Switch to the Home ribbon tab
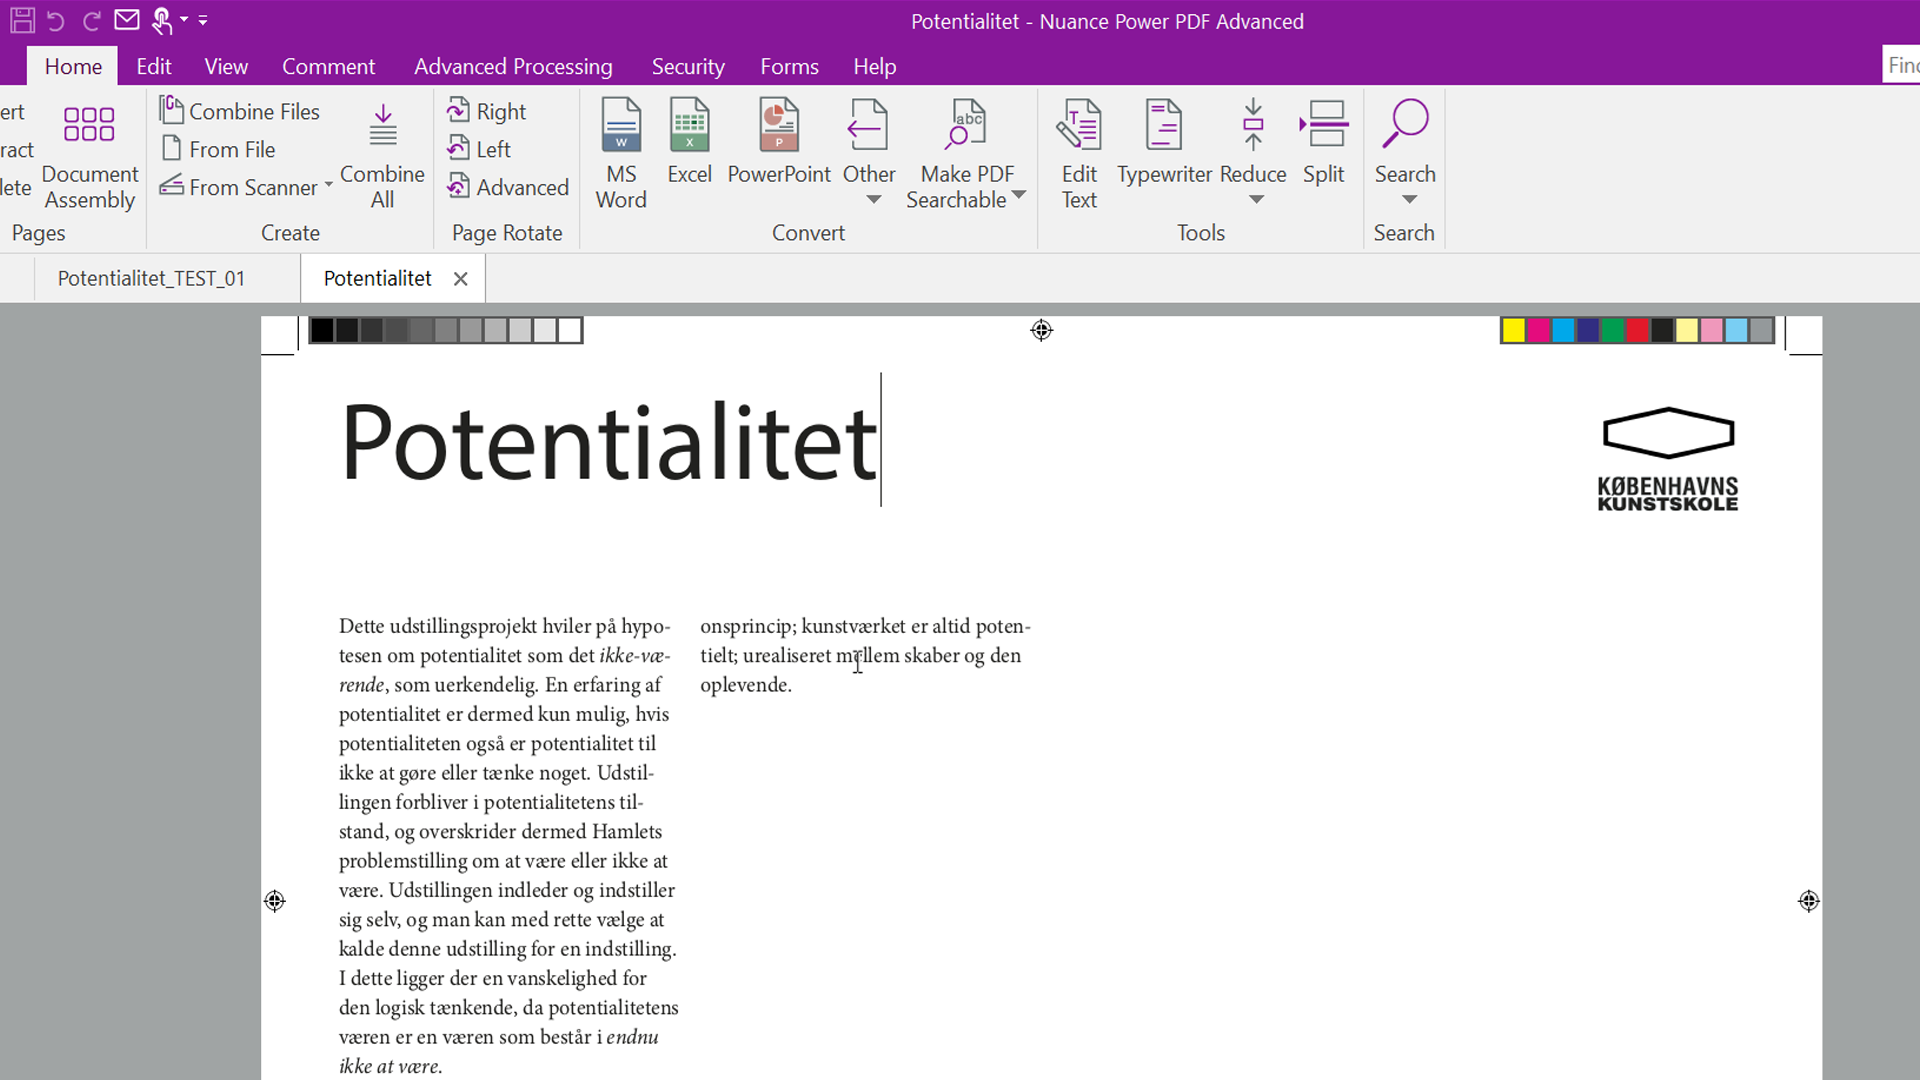This screenshot has width=1920, height=1080. (x=73, y=66)
